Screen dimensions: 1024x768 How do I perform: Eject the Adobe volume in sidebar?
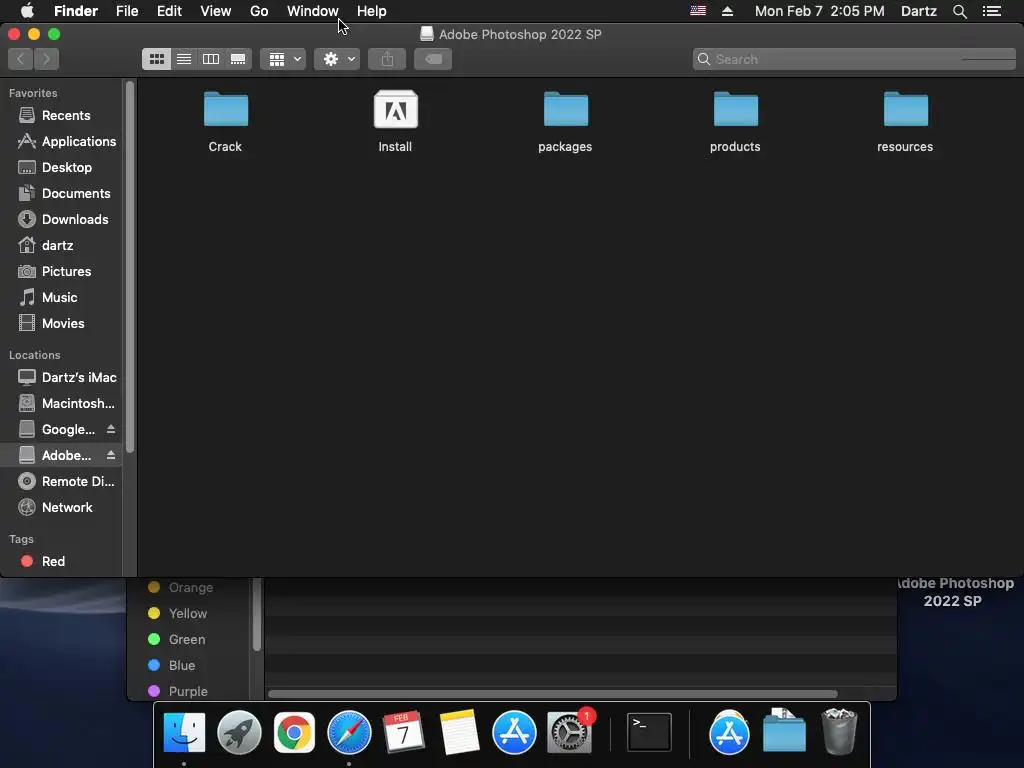click(x=111, y=455)
